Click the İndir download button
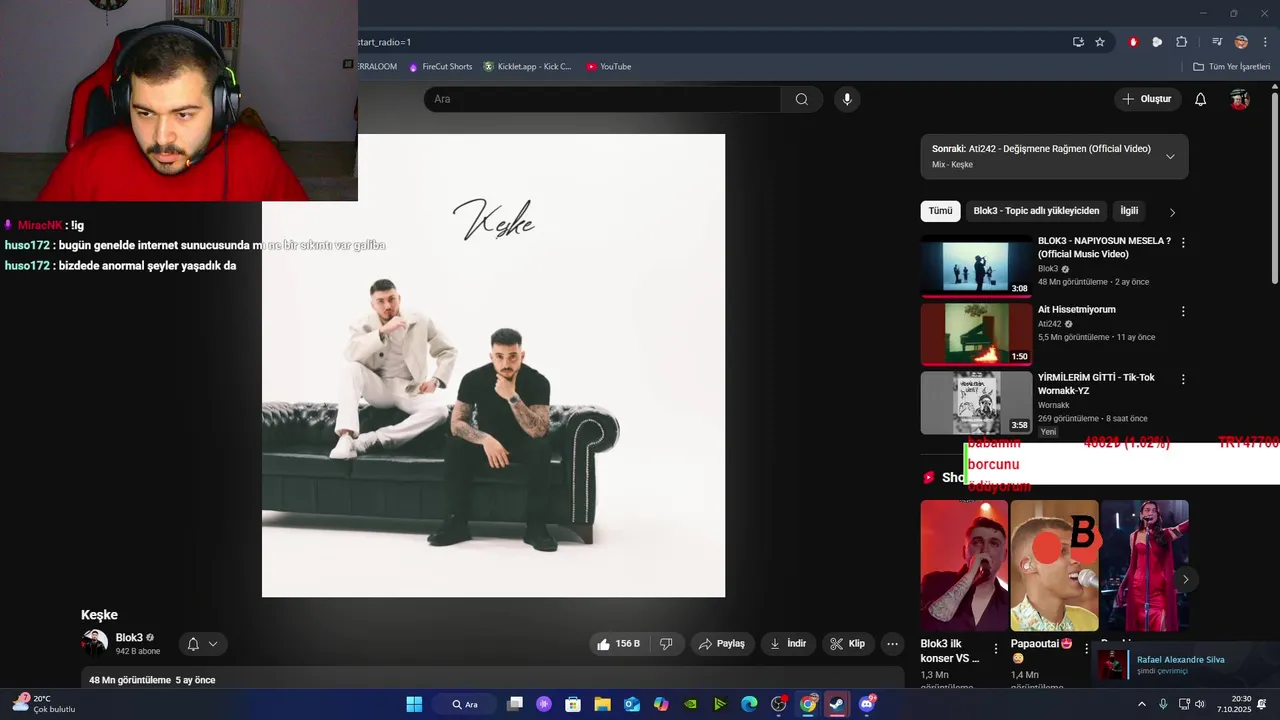1280x720 pixels. pos(788,644)
